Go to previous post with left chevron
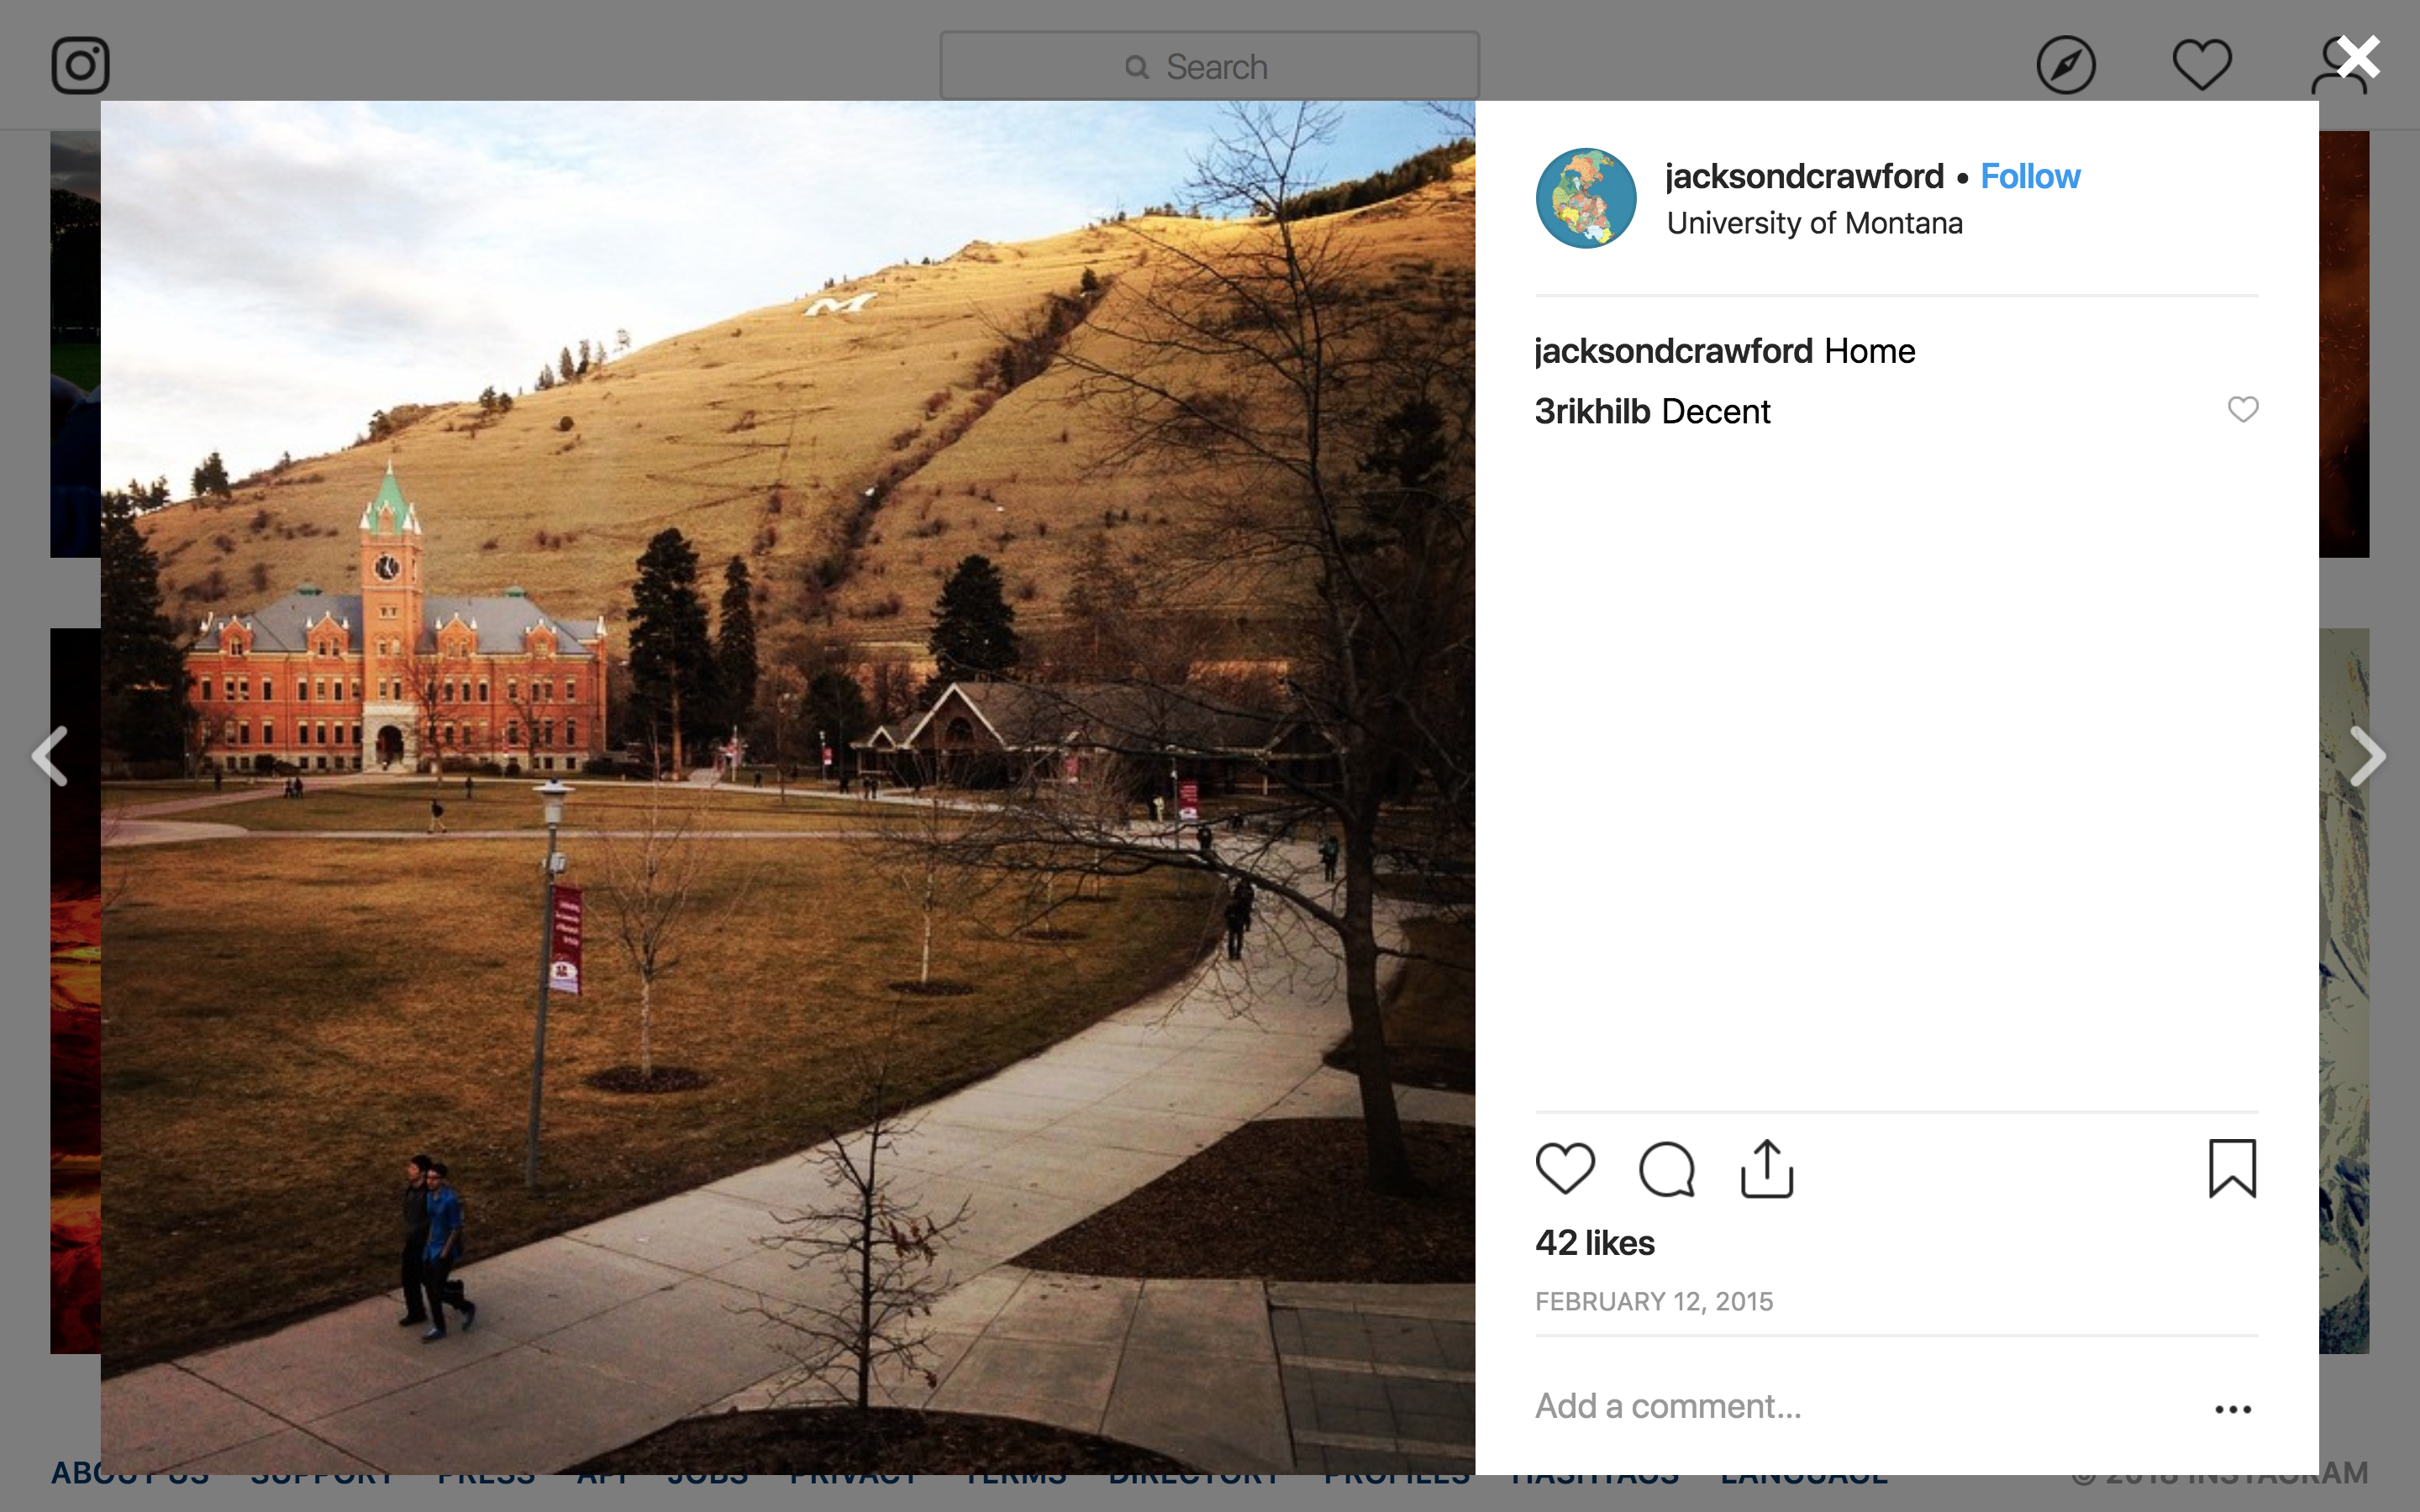Screen dimensions: 2420x1512 click(x=50, y=756)
